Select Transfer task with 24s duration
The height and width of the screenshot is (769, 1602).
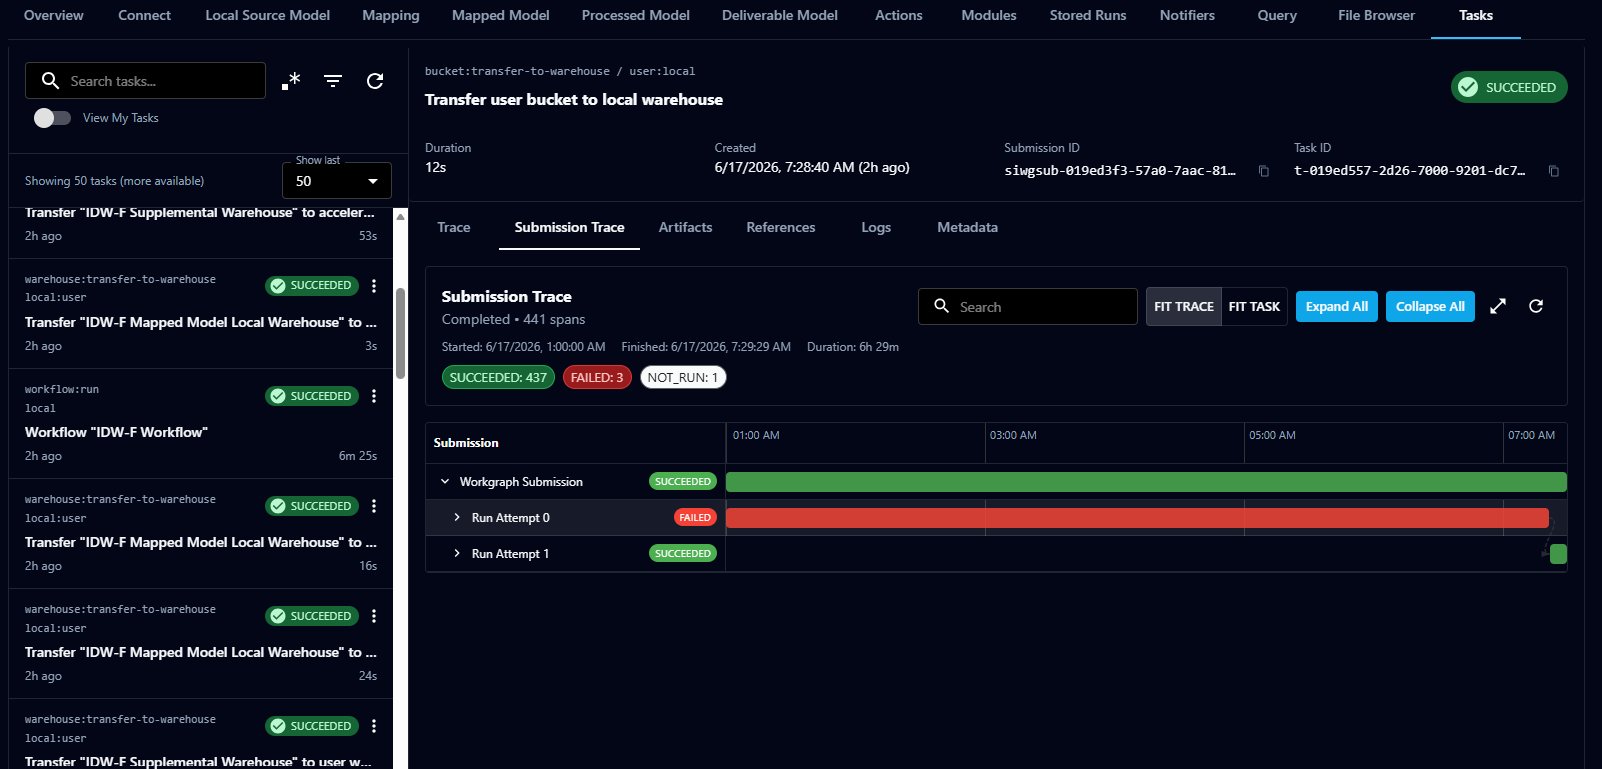[x=201, y=643]
